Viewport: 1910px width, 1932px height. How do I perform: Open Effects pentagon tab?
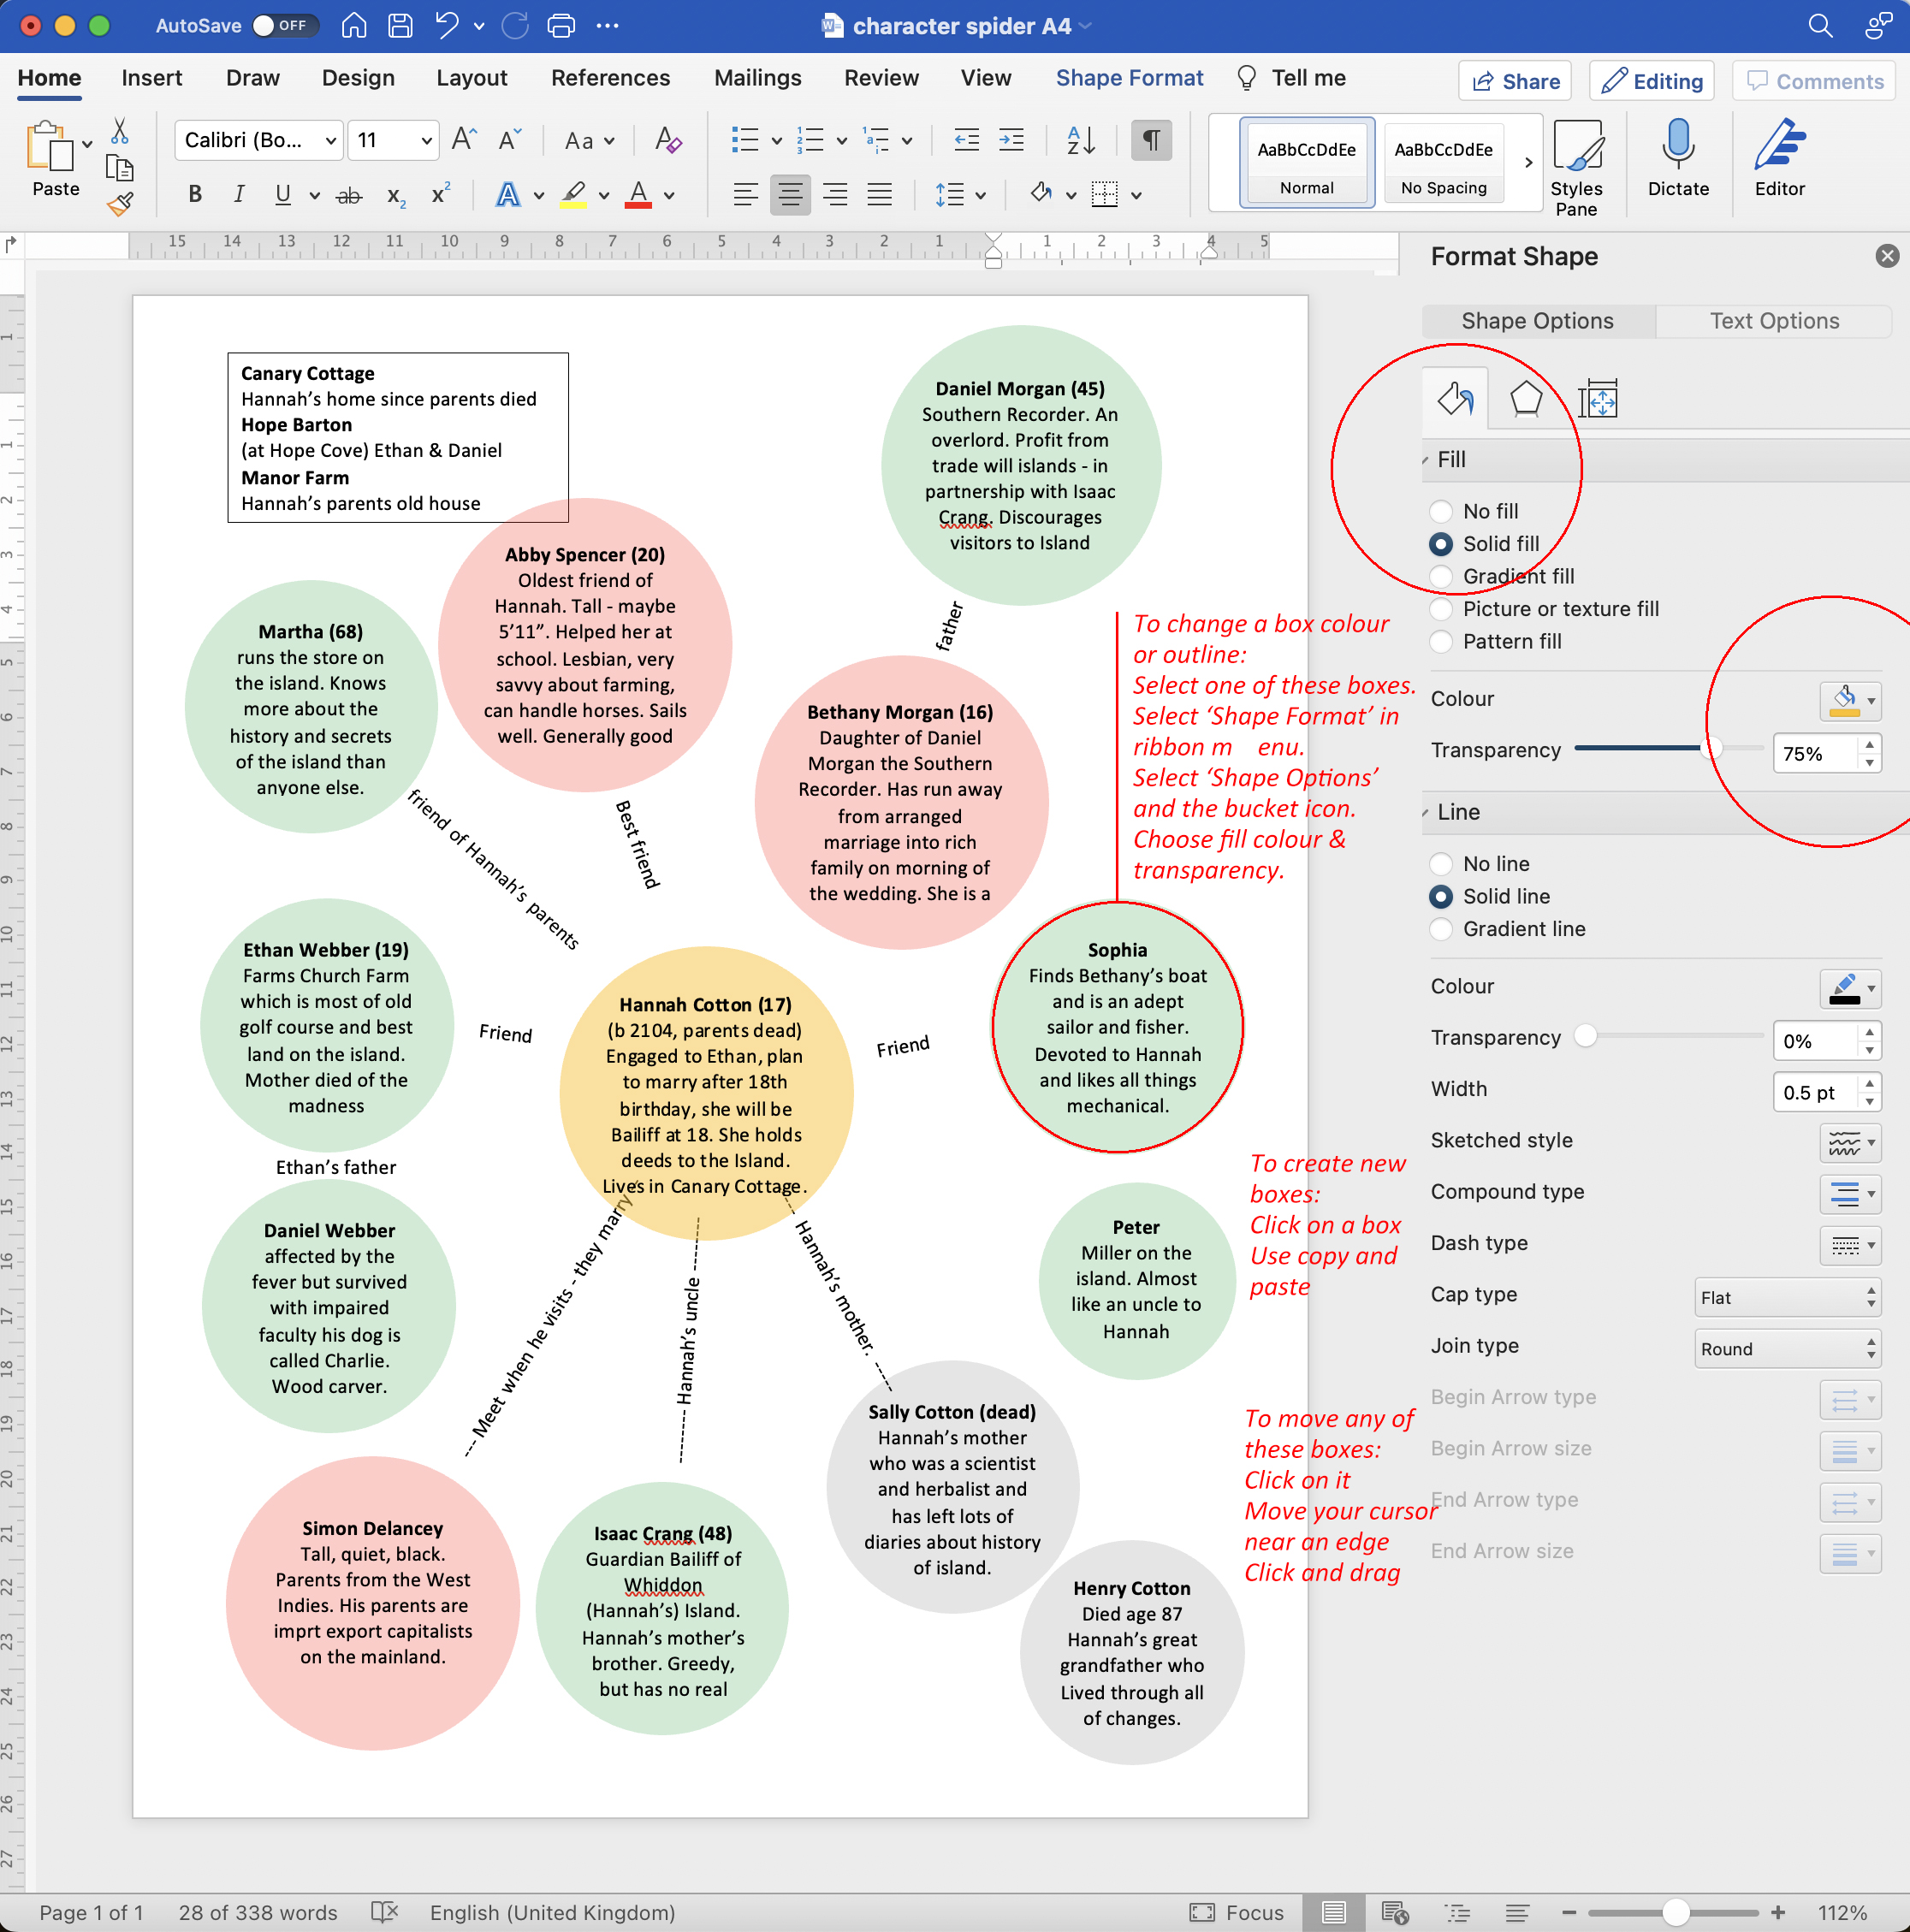click(1525, 399)
